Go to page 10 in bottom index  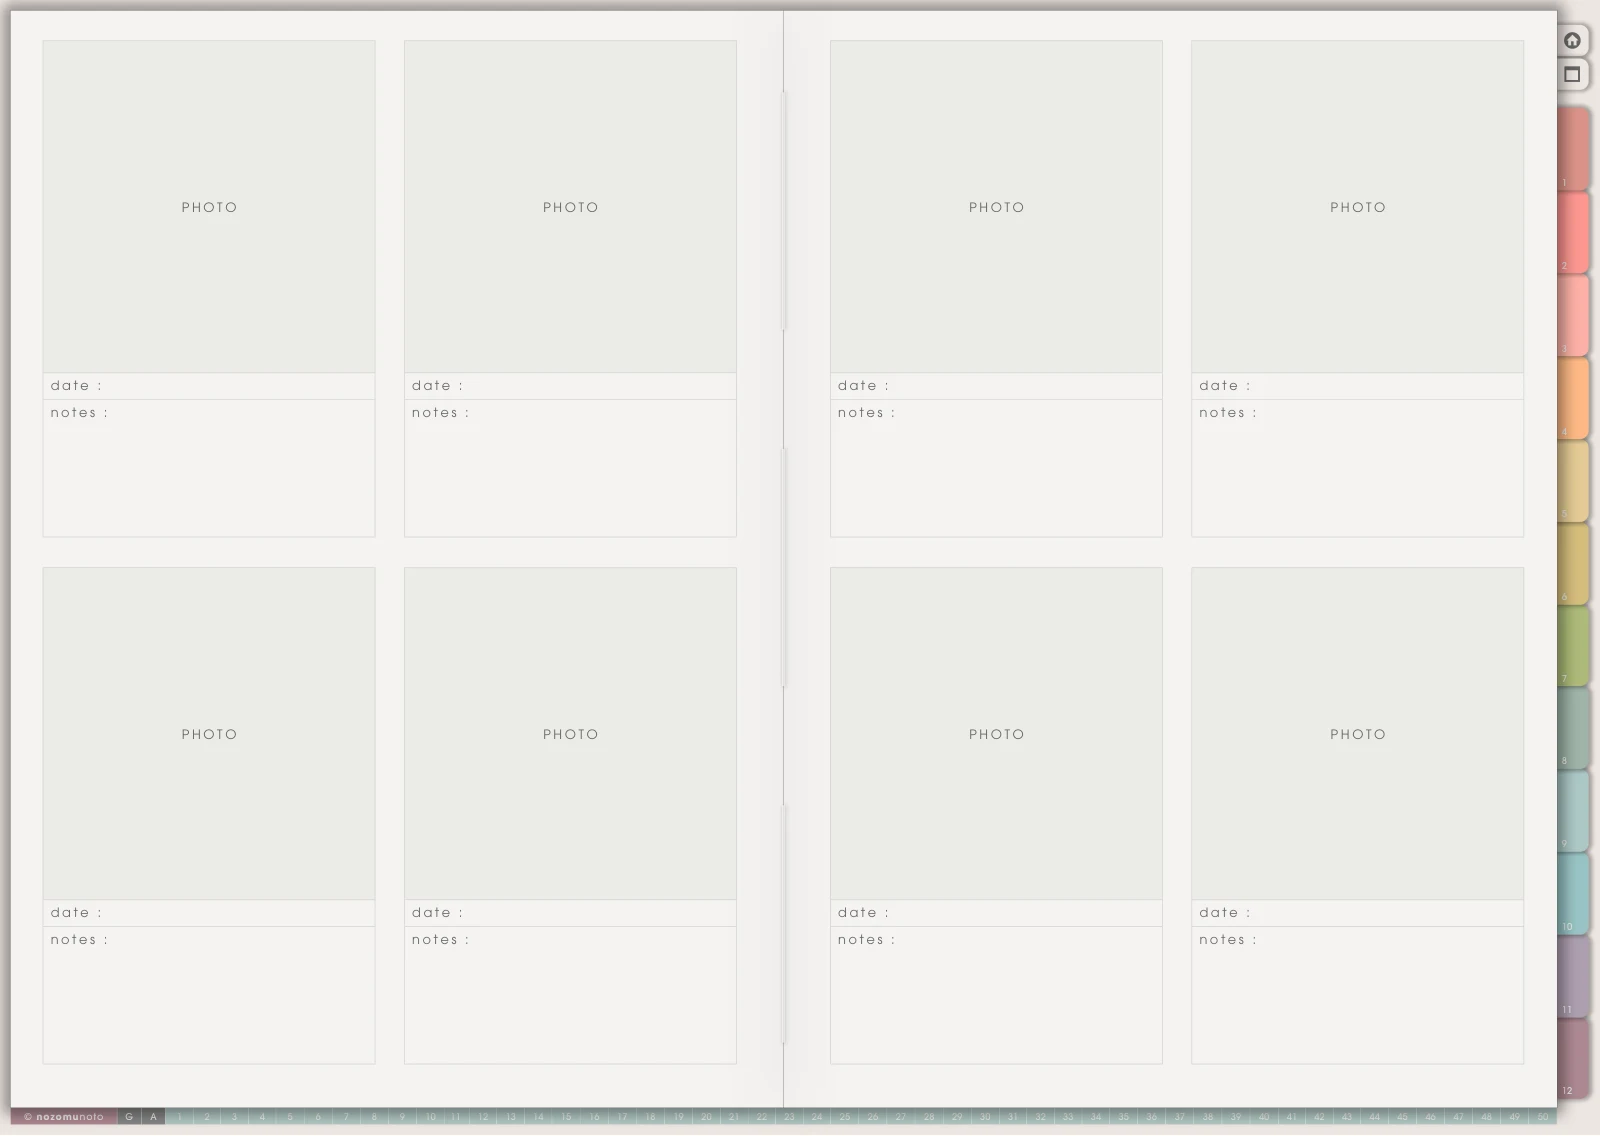tap(430, 1117)
